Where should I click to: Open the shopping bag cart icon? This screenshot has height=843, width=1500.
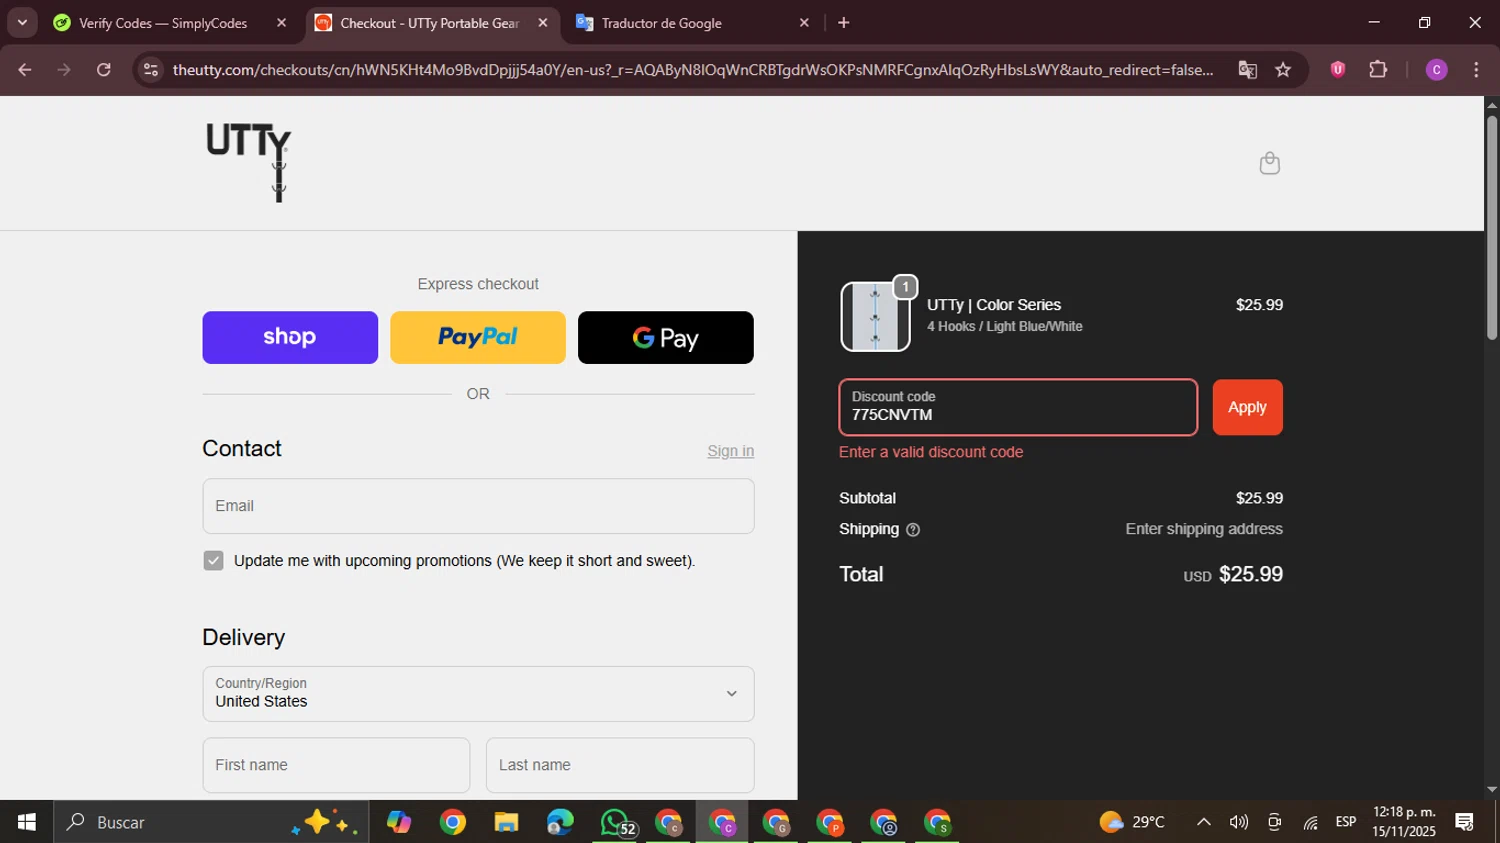(1269, 163)
